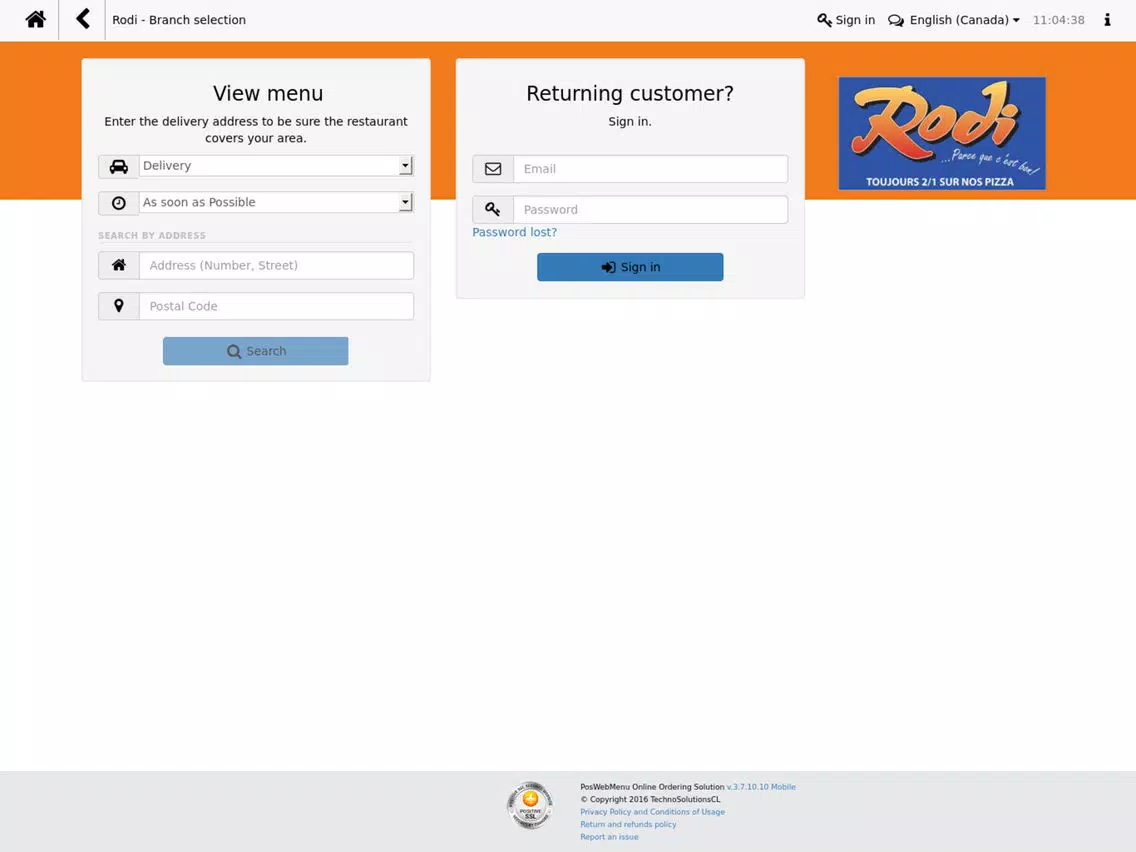Click the Returning customer? heading
Viewport: 1136px width, 852px height.
pos(630,93)
